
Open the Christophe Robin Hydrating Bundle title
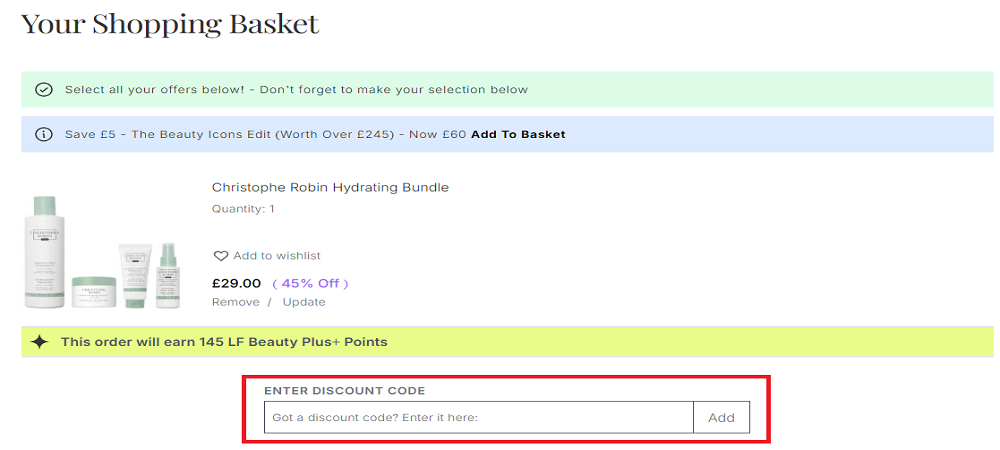330,187
